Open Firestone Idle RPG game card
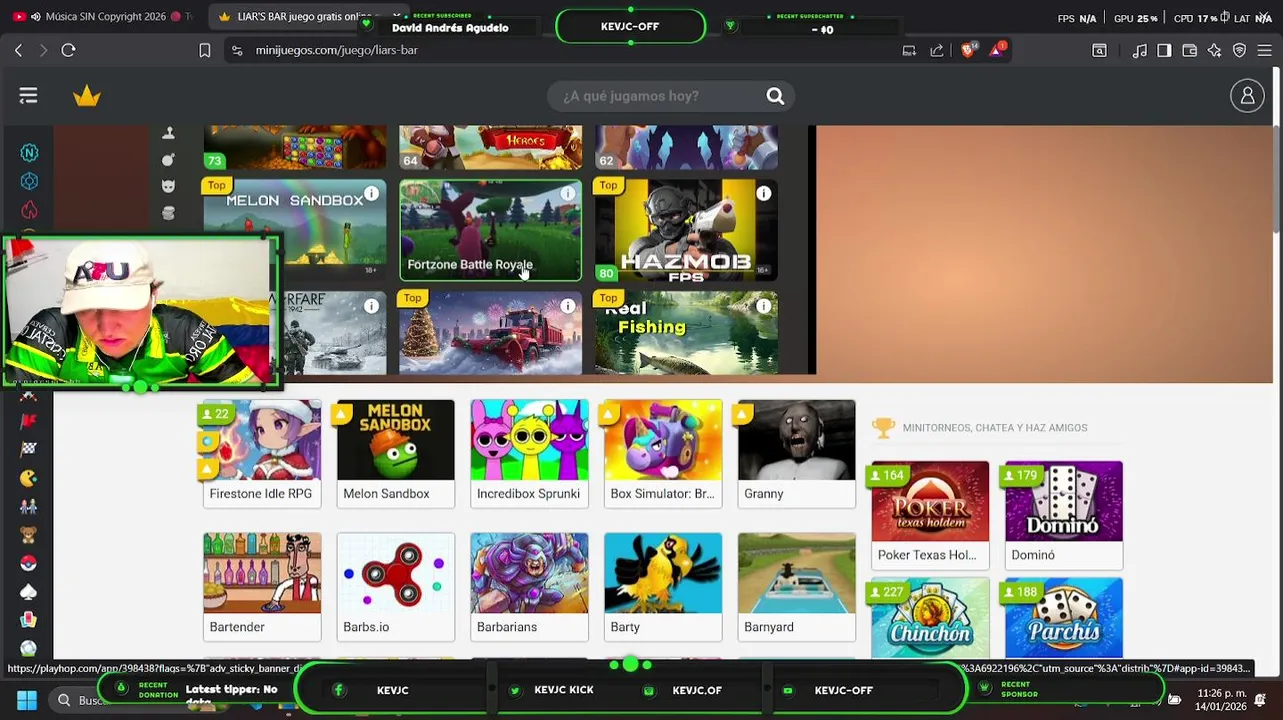The image size is (1283, 720). coord(262,454)
